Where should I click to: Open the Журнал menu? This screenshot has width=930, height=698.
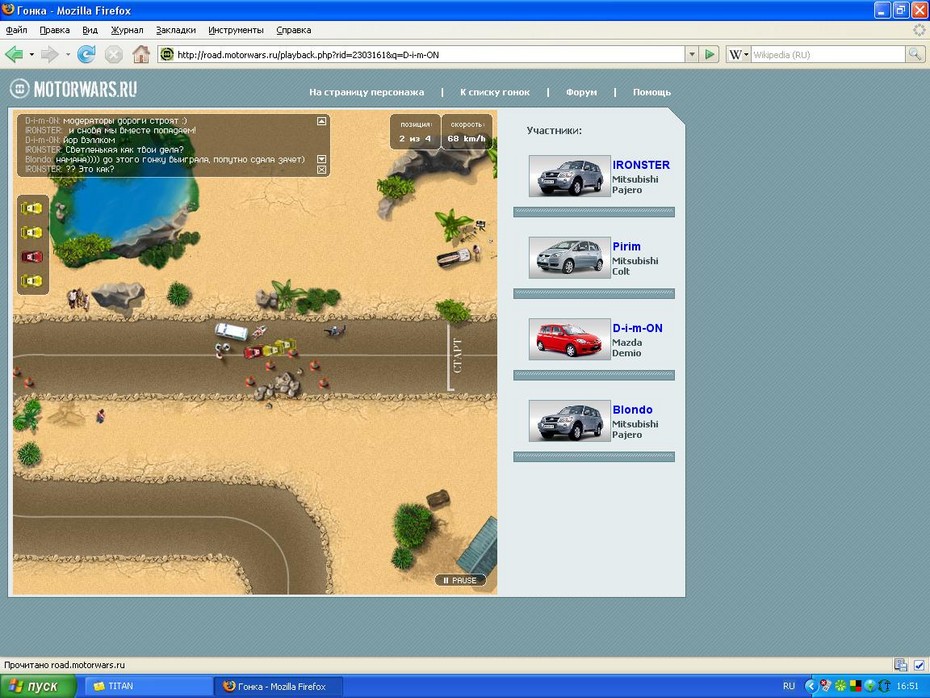pos(127,30)
